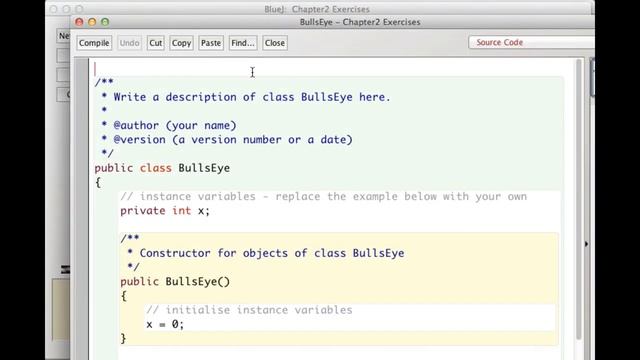Click the BullsEye editor title bar text
The width and height of the screenshot is (640, 360).
click(360, 22)
